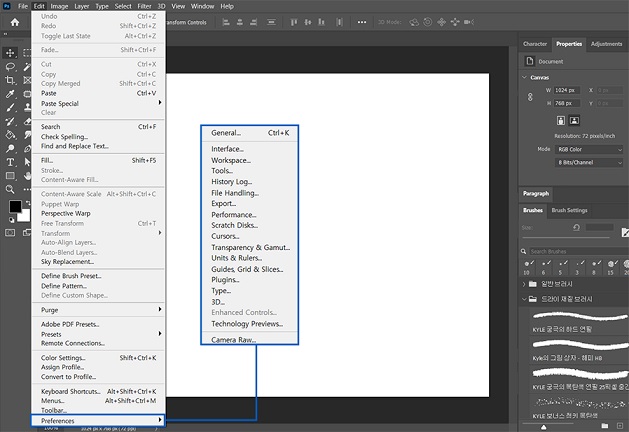The image size is (629, 432).
Task: Select the Horizontal Type tool
Action: (x=10, y=162)
